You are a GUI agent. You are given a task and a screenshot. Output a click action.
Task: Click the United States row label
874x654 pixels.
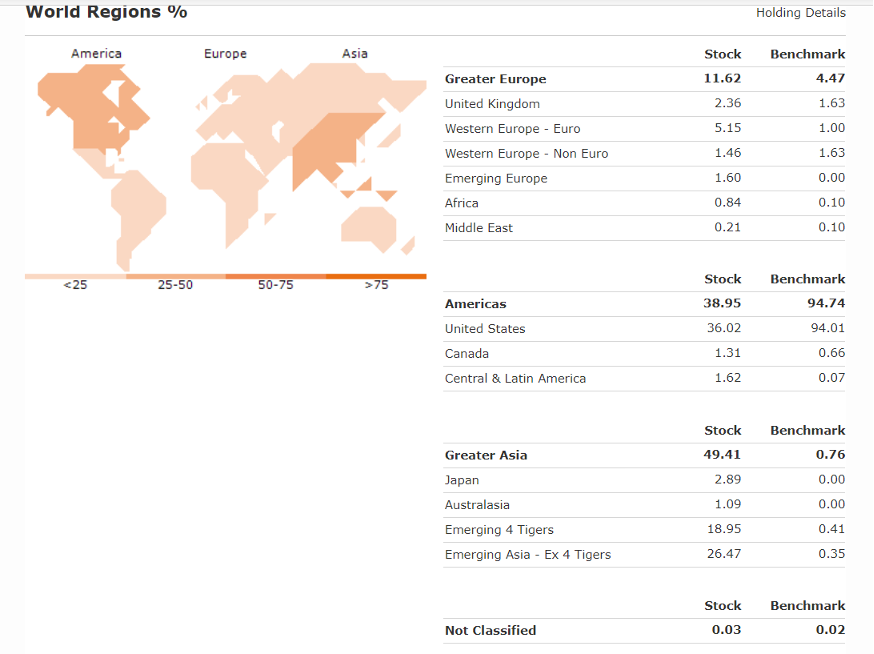click(x=485, y=329)
